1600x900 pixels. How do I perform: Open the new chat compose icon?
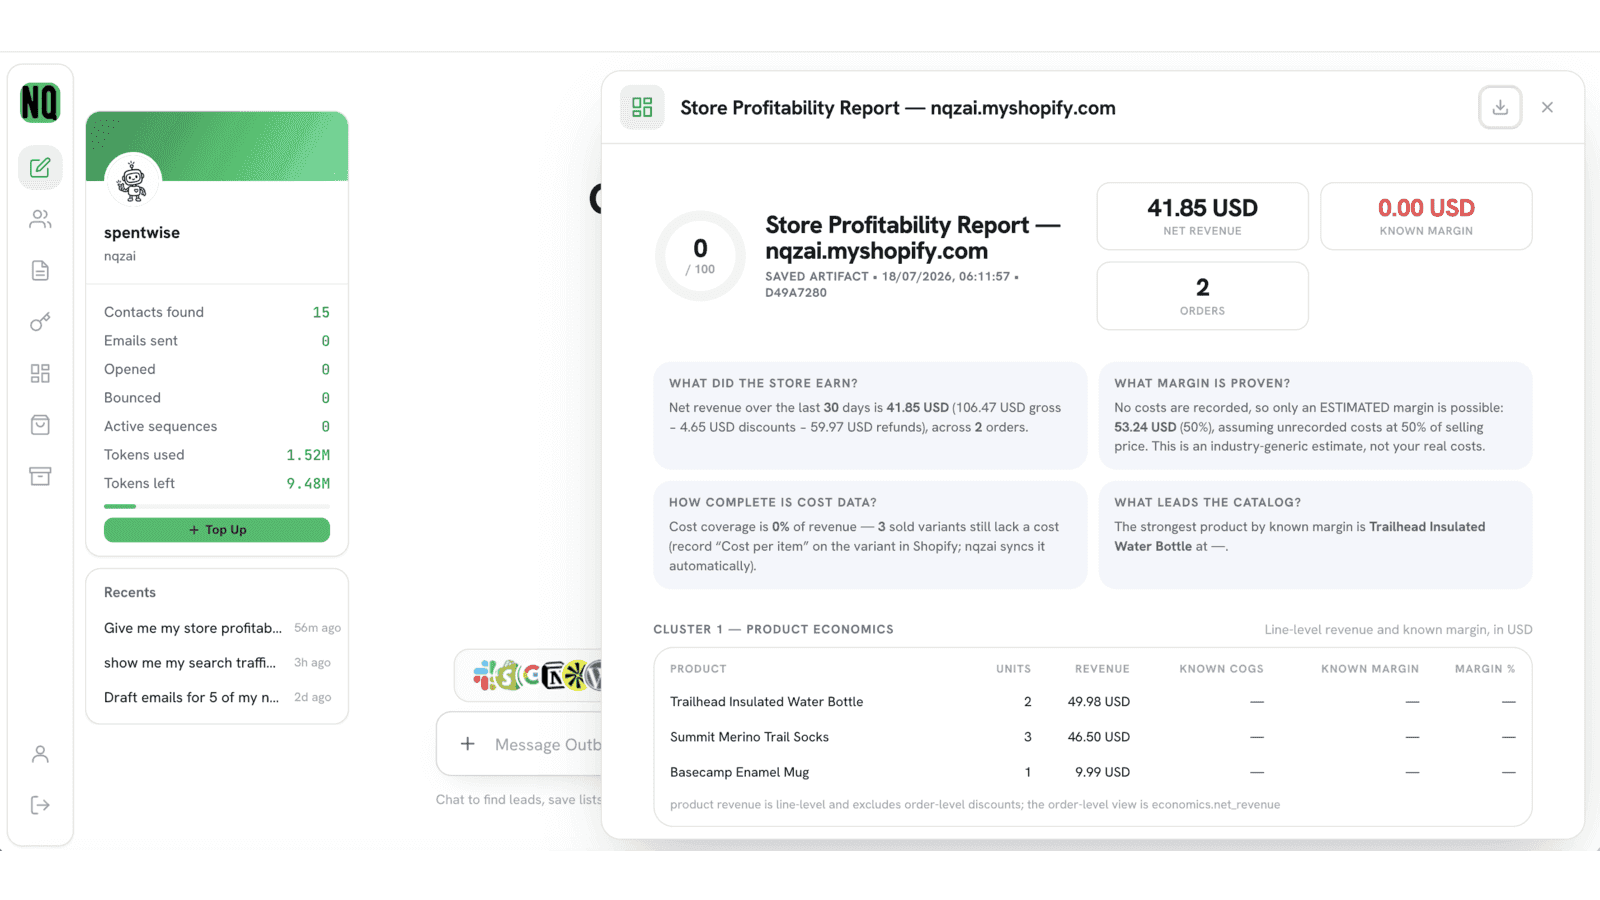point(40,167)
